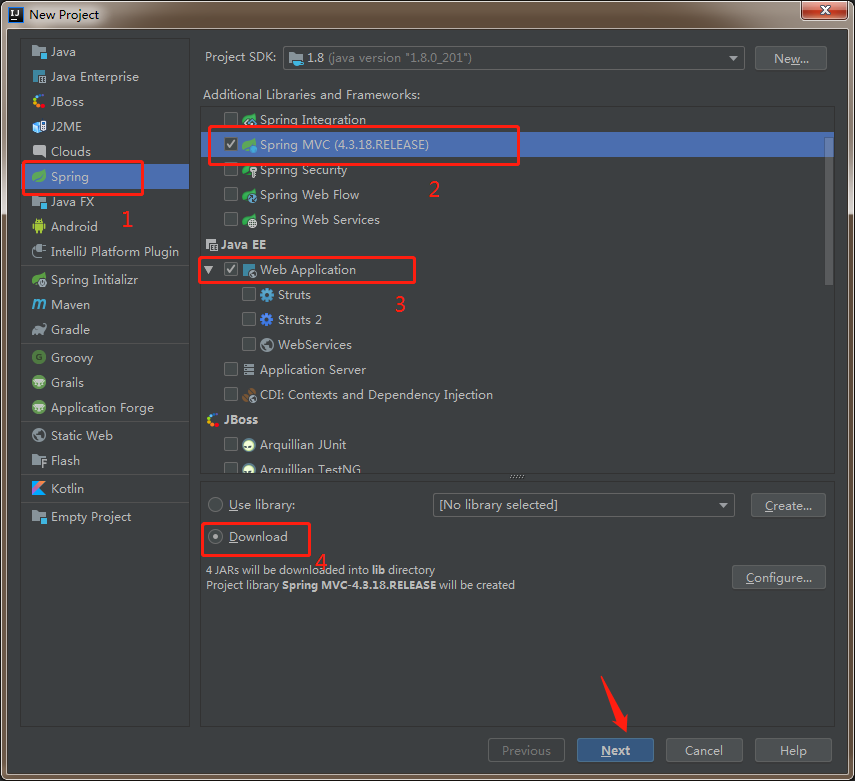Viewport: 855px width, 781px height.
Task: Select Maven project type
Action: point(105,304)
